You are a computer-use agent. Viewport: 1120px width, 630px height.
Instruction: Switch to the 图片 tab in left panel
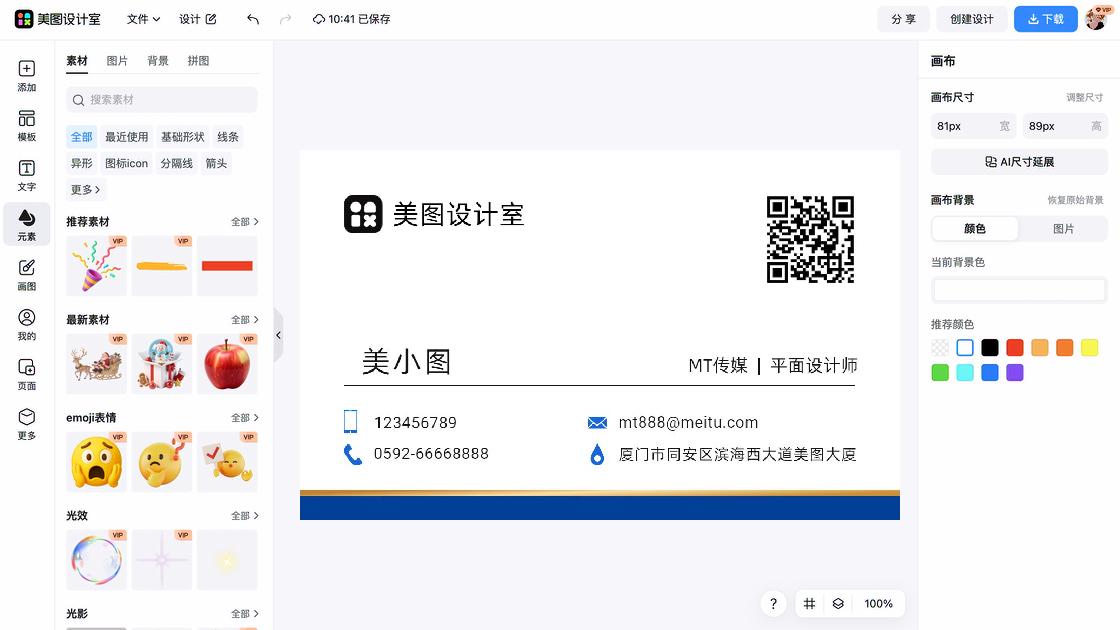117,61
